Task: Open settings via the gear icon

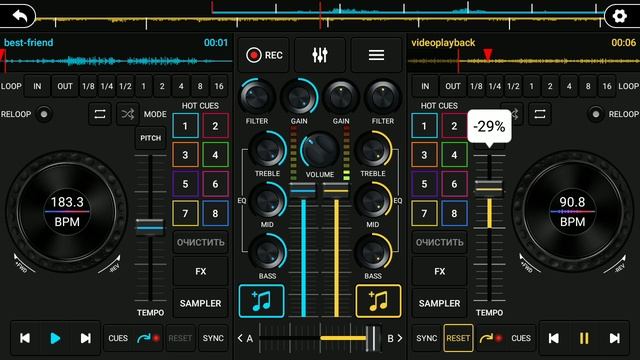Action: pos(620,16)
